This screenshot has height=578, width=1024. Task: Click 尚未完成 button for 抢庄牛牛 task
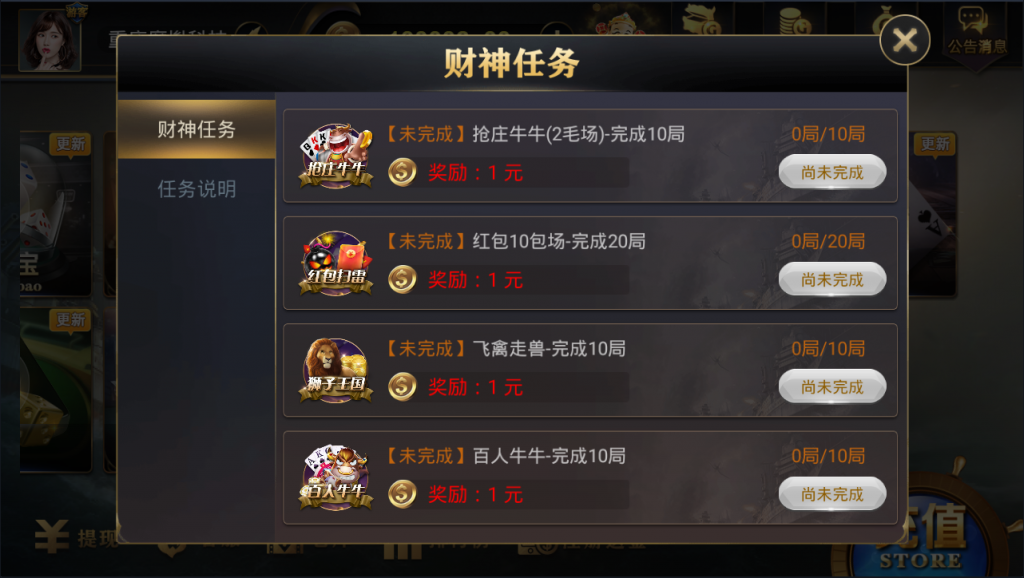coord(832,172)
